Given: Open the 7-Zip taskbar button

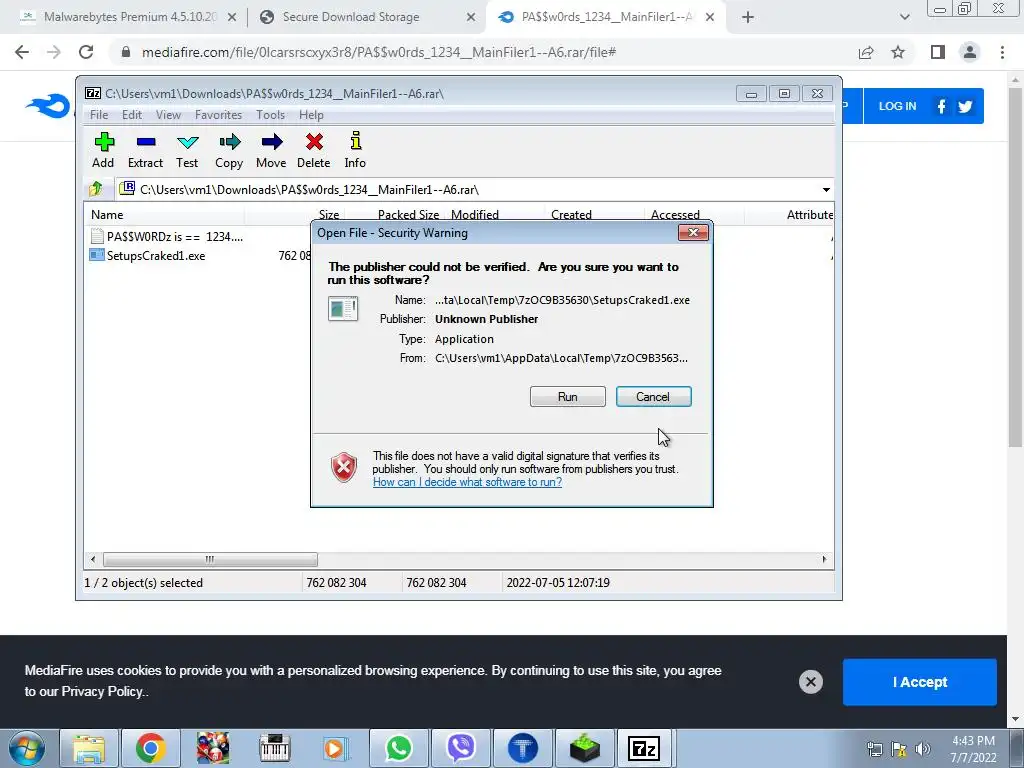Looking at the screenshot, I should (x=644, y=748).
